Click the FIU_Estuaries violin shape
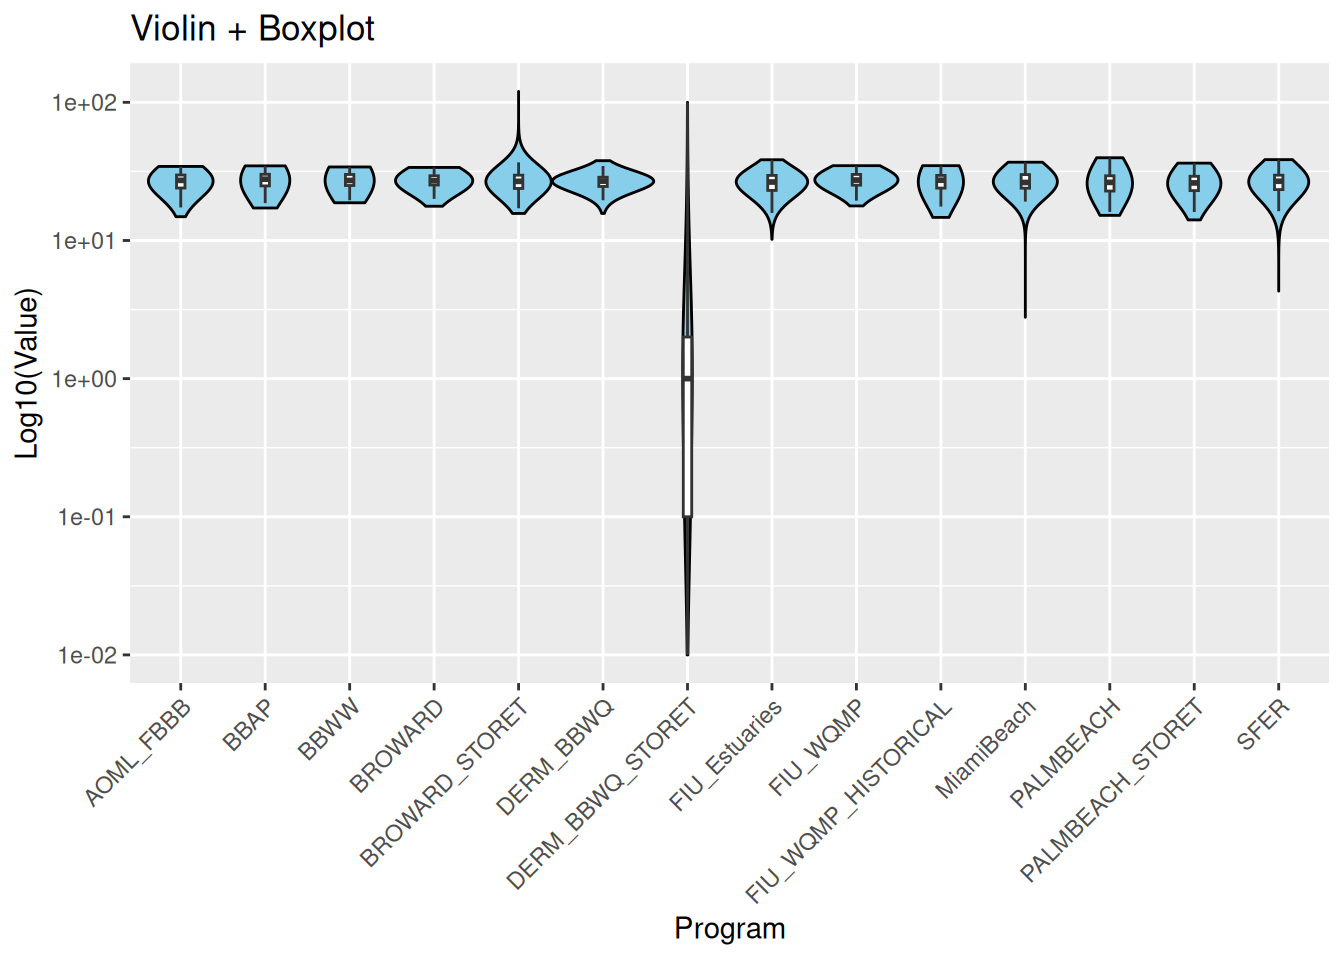The image size is (1344, 960). coord(756,184)
